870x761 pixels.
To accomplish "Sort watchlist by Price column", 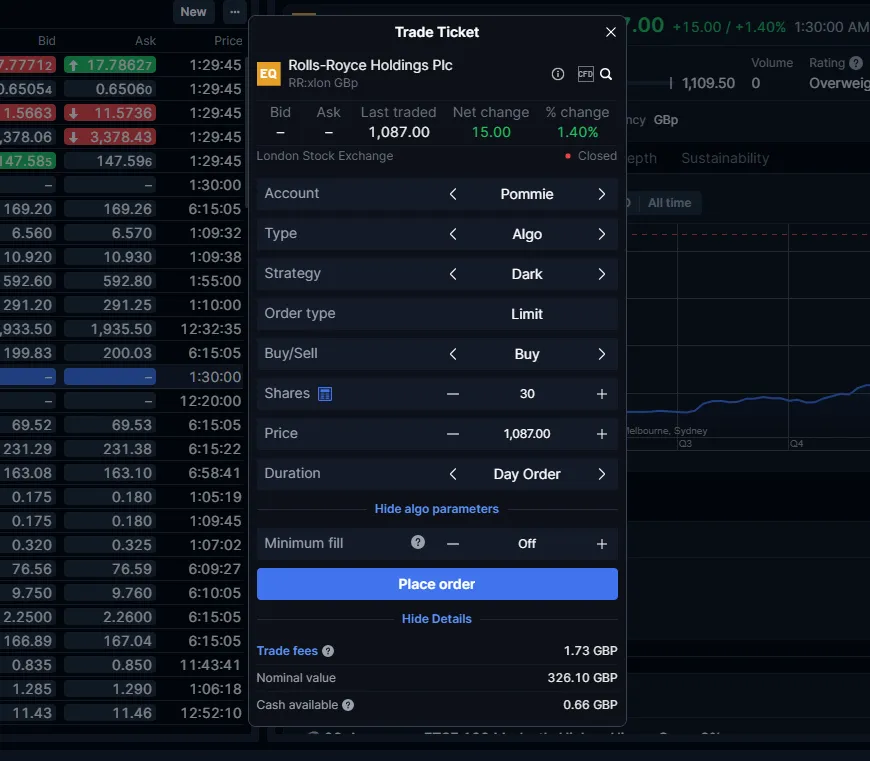I will [228, 40].
